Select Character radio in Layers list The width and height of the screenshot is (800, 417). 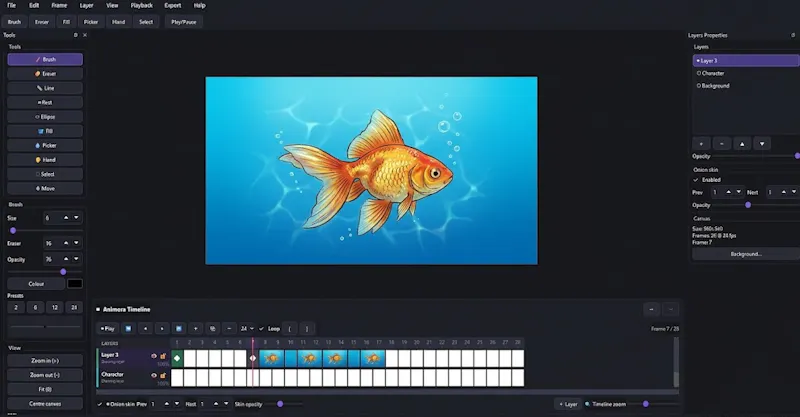(699, 73)
